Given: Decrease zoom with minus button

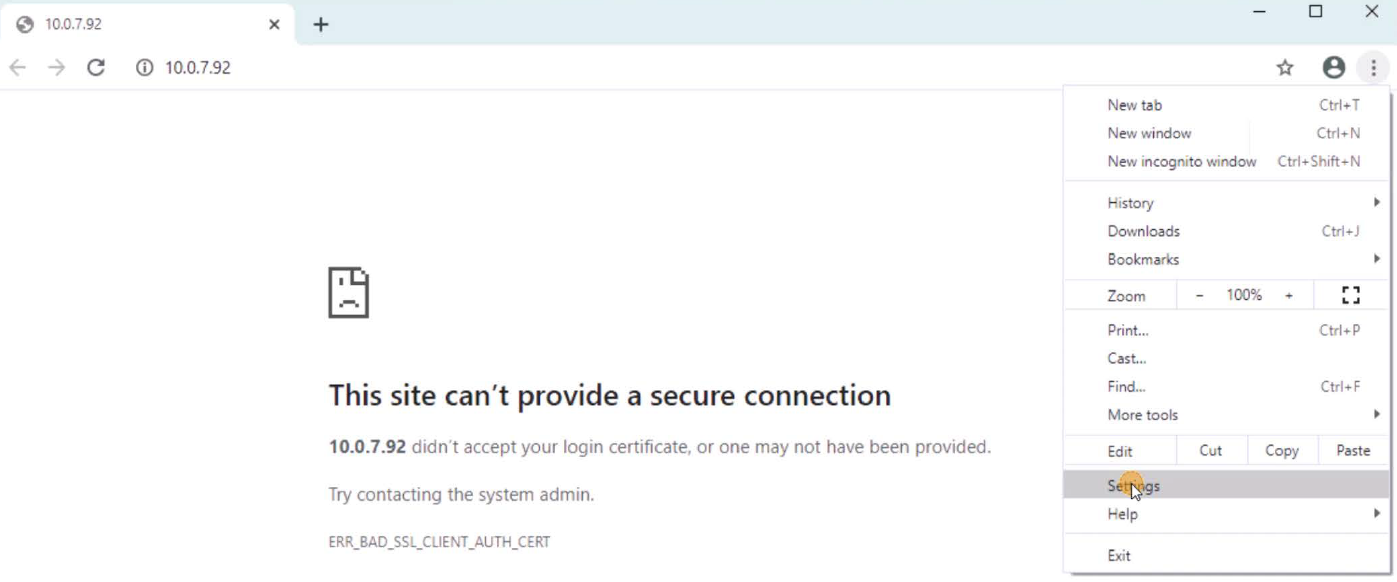Looking at the screenshot, I should click(1200, 295).
